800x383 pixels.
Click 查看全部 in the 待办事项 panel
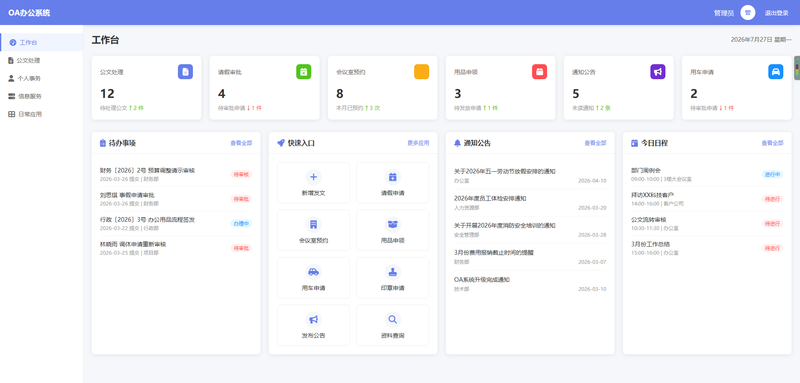point(241,143)
